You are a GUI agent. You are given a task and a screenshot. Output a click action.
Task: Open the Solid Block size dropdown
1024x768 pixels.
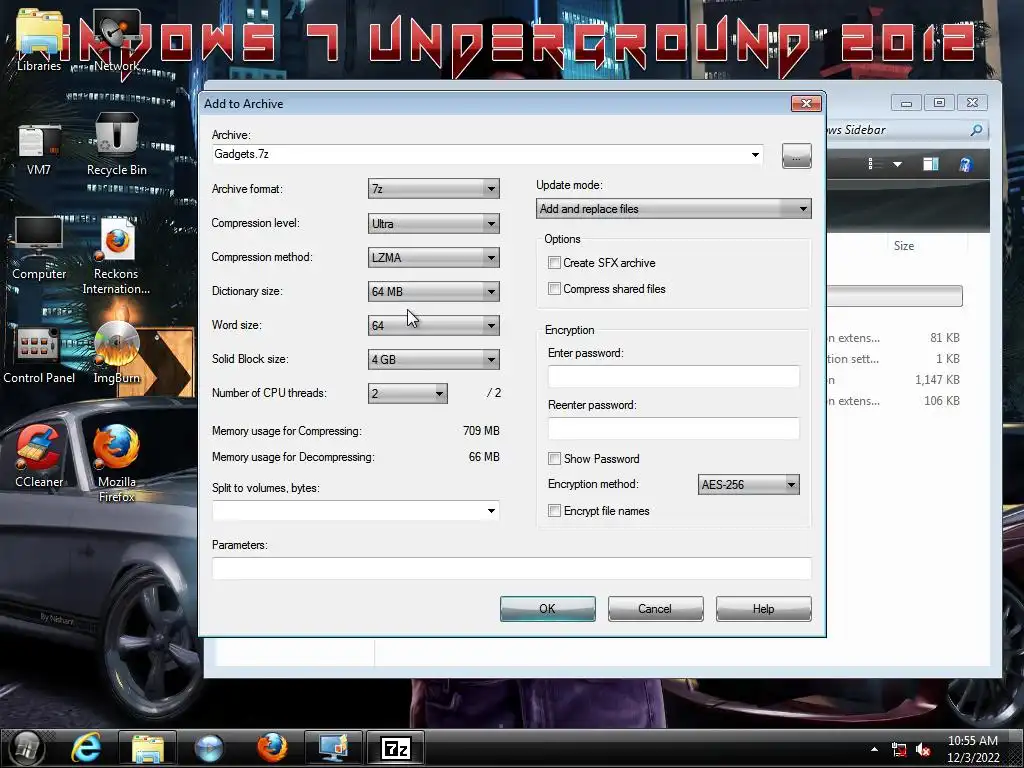pyautogui.click(x=434, y=359)
